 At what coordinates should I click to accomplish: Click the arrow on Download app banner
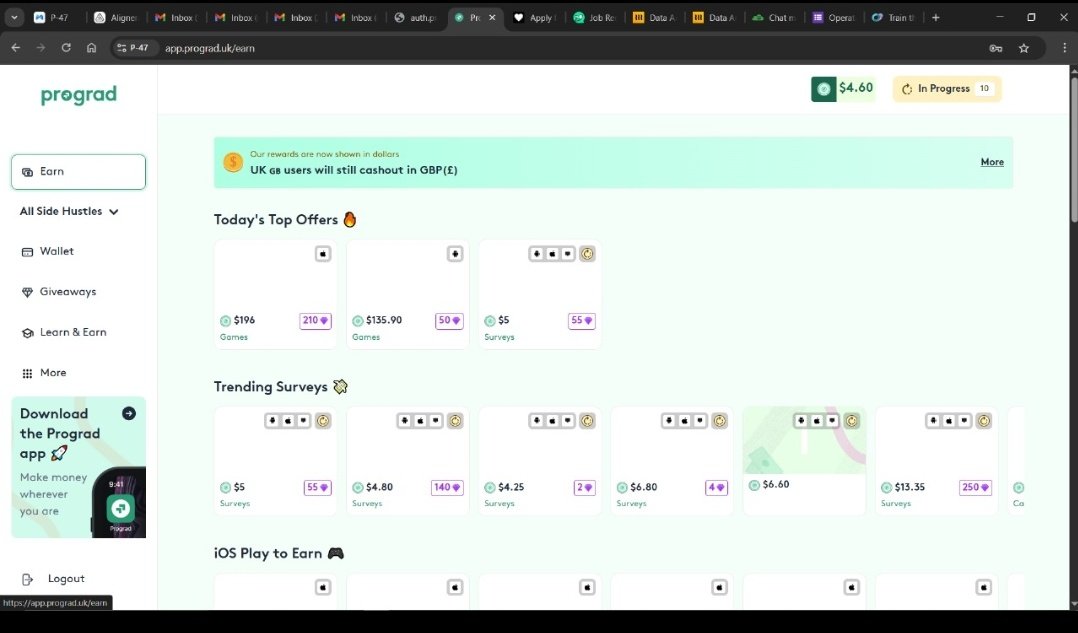129,413
